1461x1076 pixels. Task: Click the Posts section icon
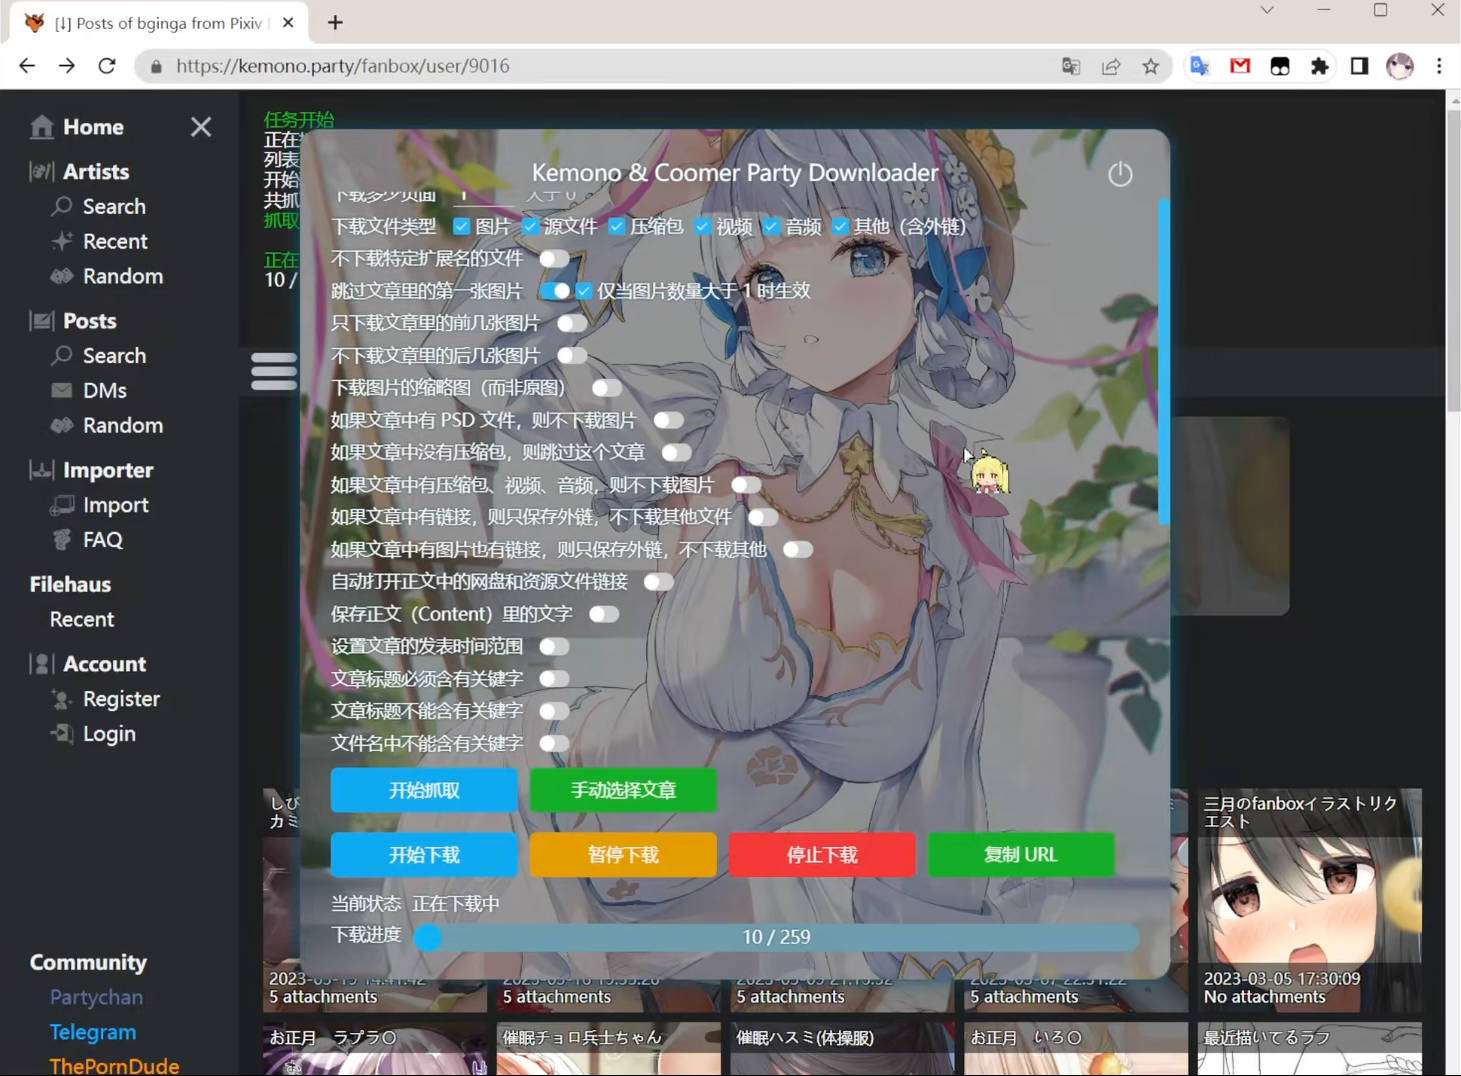click(42, 321)
